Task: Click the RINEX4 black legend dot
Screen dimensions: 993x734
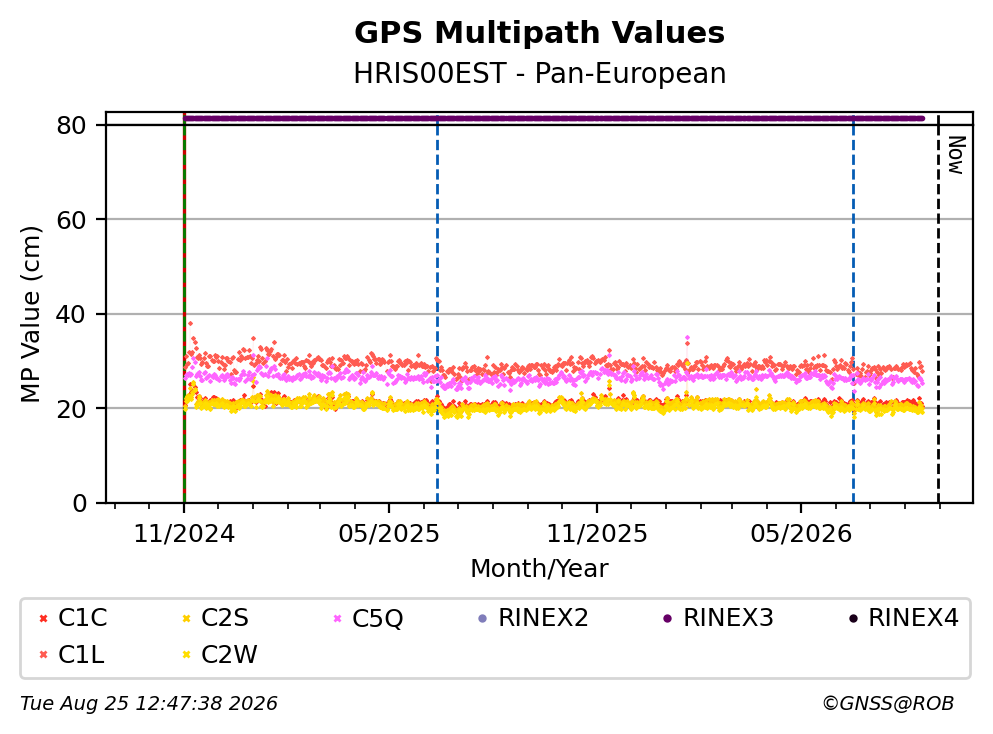Action: [x=853, y=619]
